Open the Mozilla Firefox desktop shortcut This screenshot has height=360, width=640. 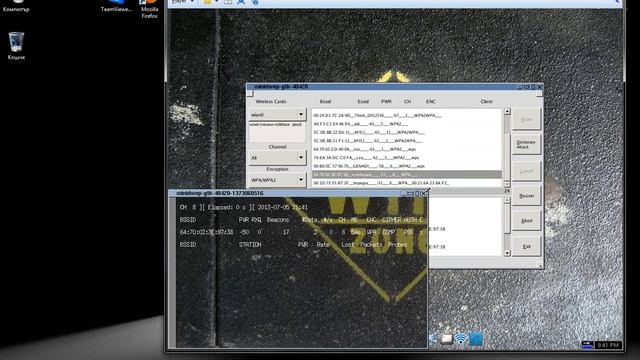pos(149,9)
